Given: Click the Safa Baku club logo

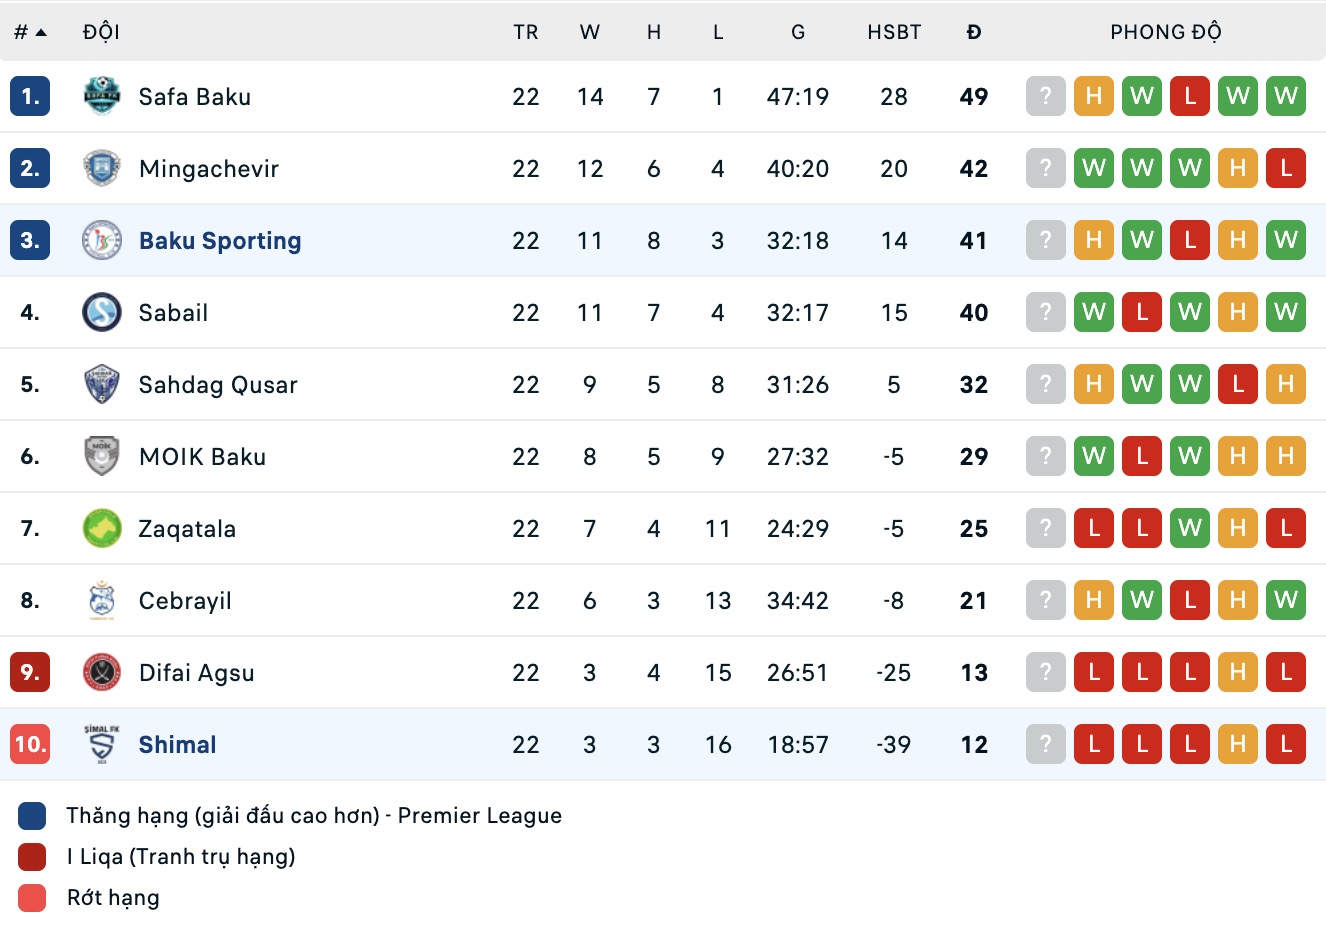Looking at the screenshot, I should coord(101,97).
